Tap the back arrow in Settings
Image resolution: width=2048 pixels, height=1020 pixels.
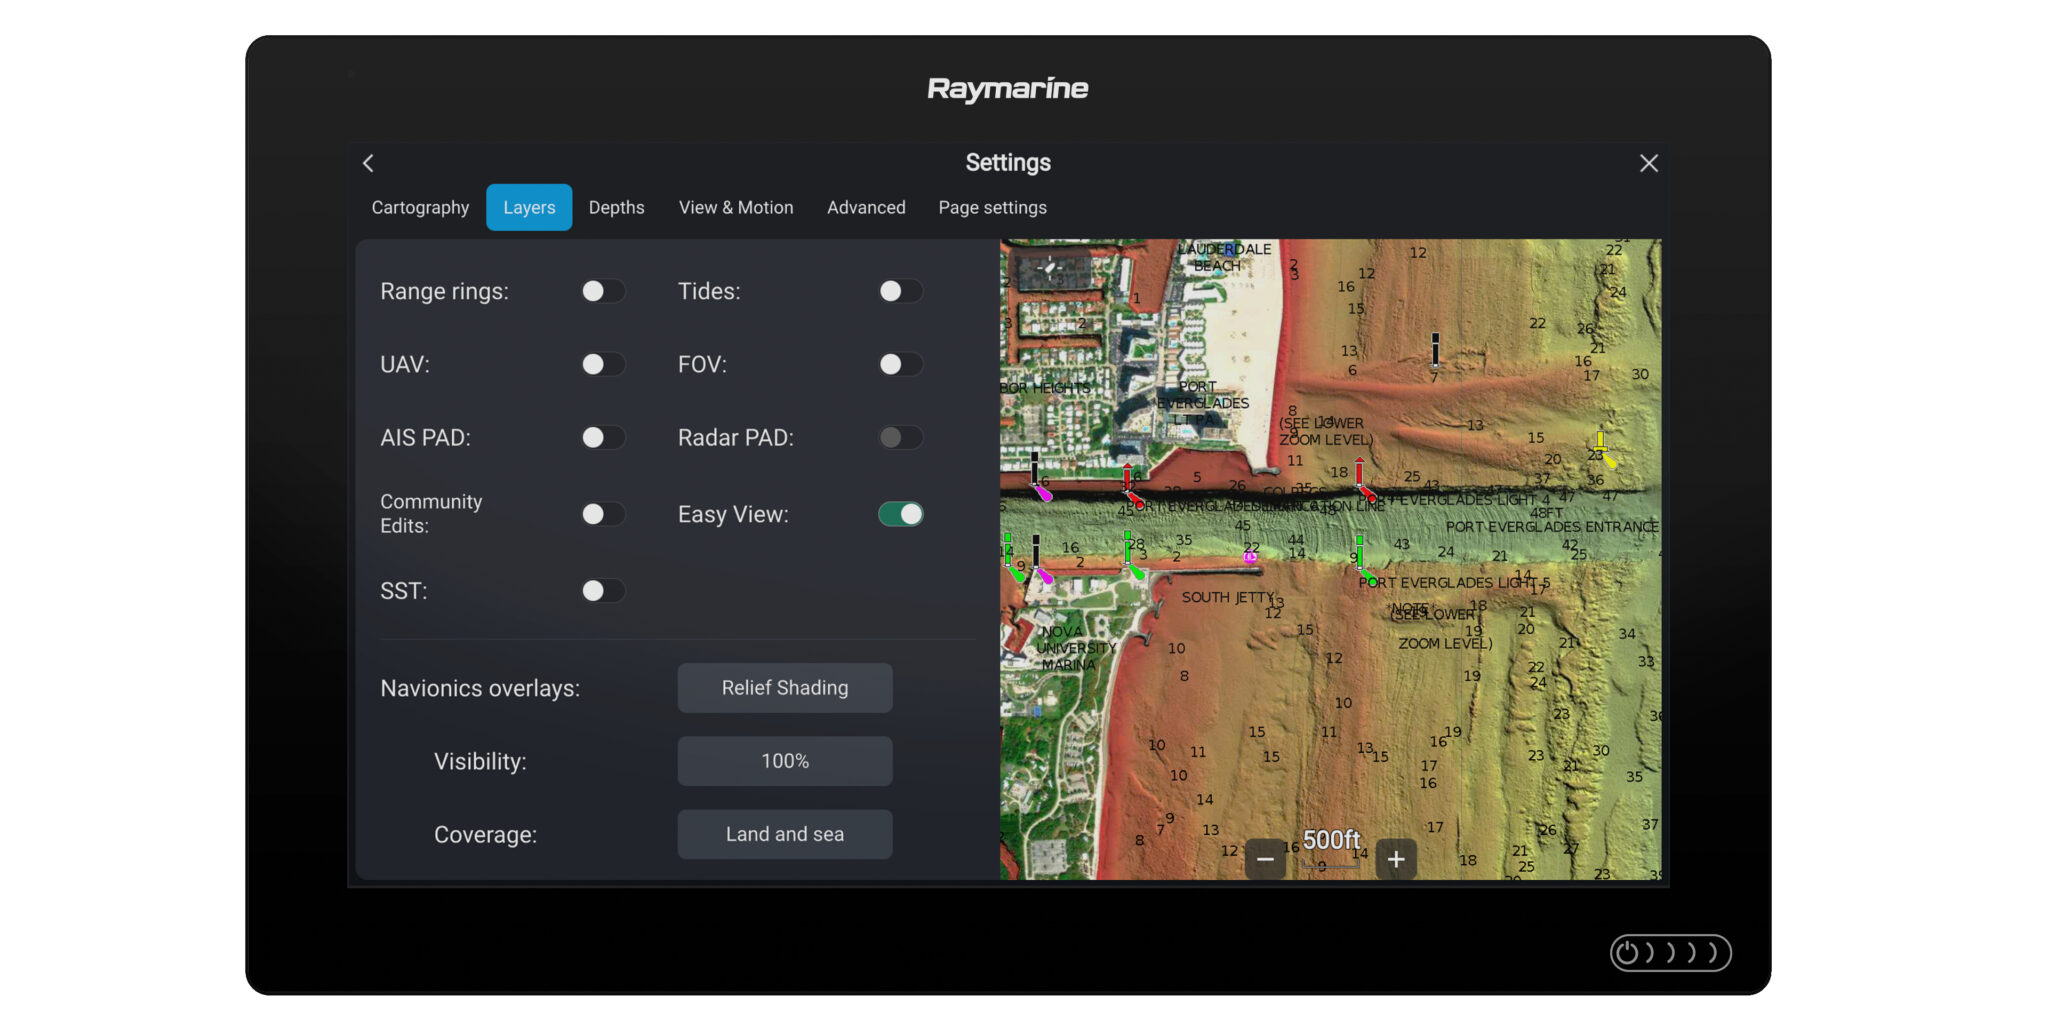tap(368, 163)
